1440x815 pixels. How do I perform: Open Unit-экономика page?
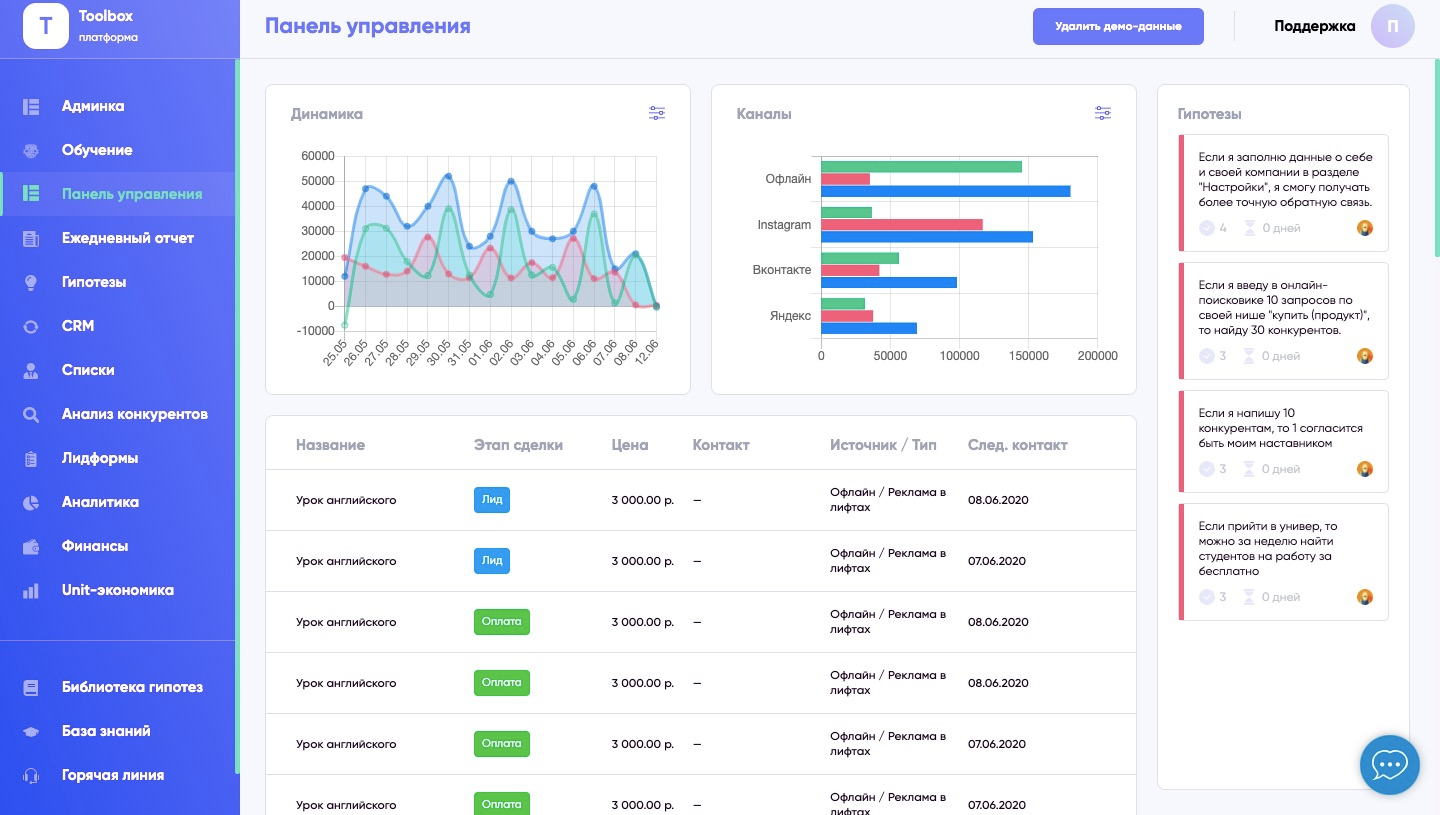pyautogui.click(x=118, y=590)
